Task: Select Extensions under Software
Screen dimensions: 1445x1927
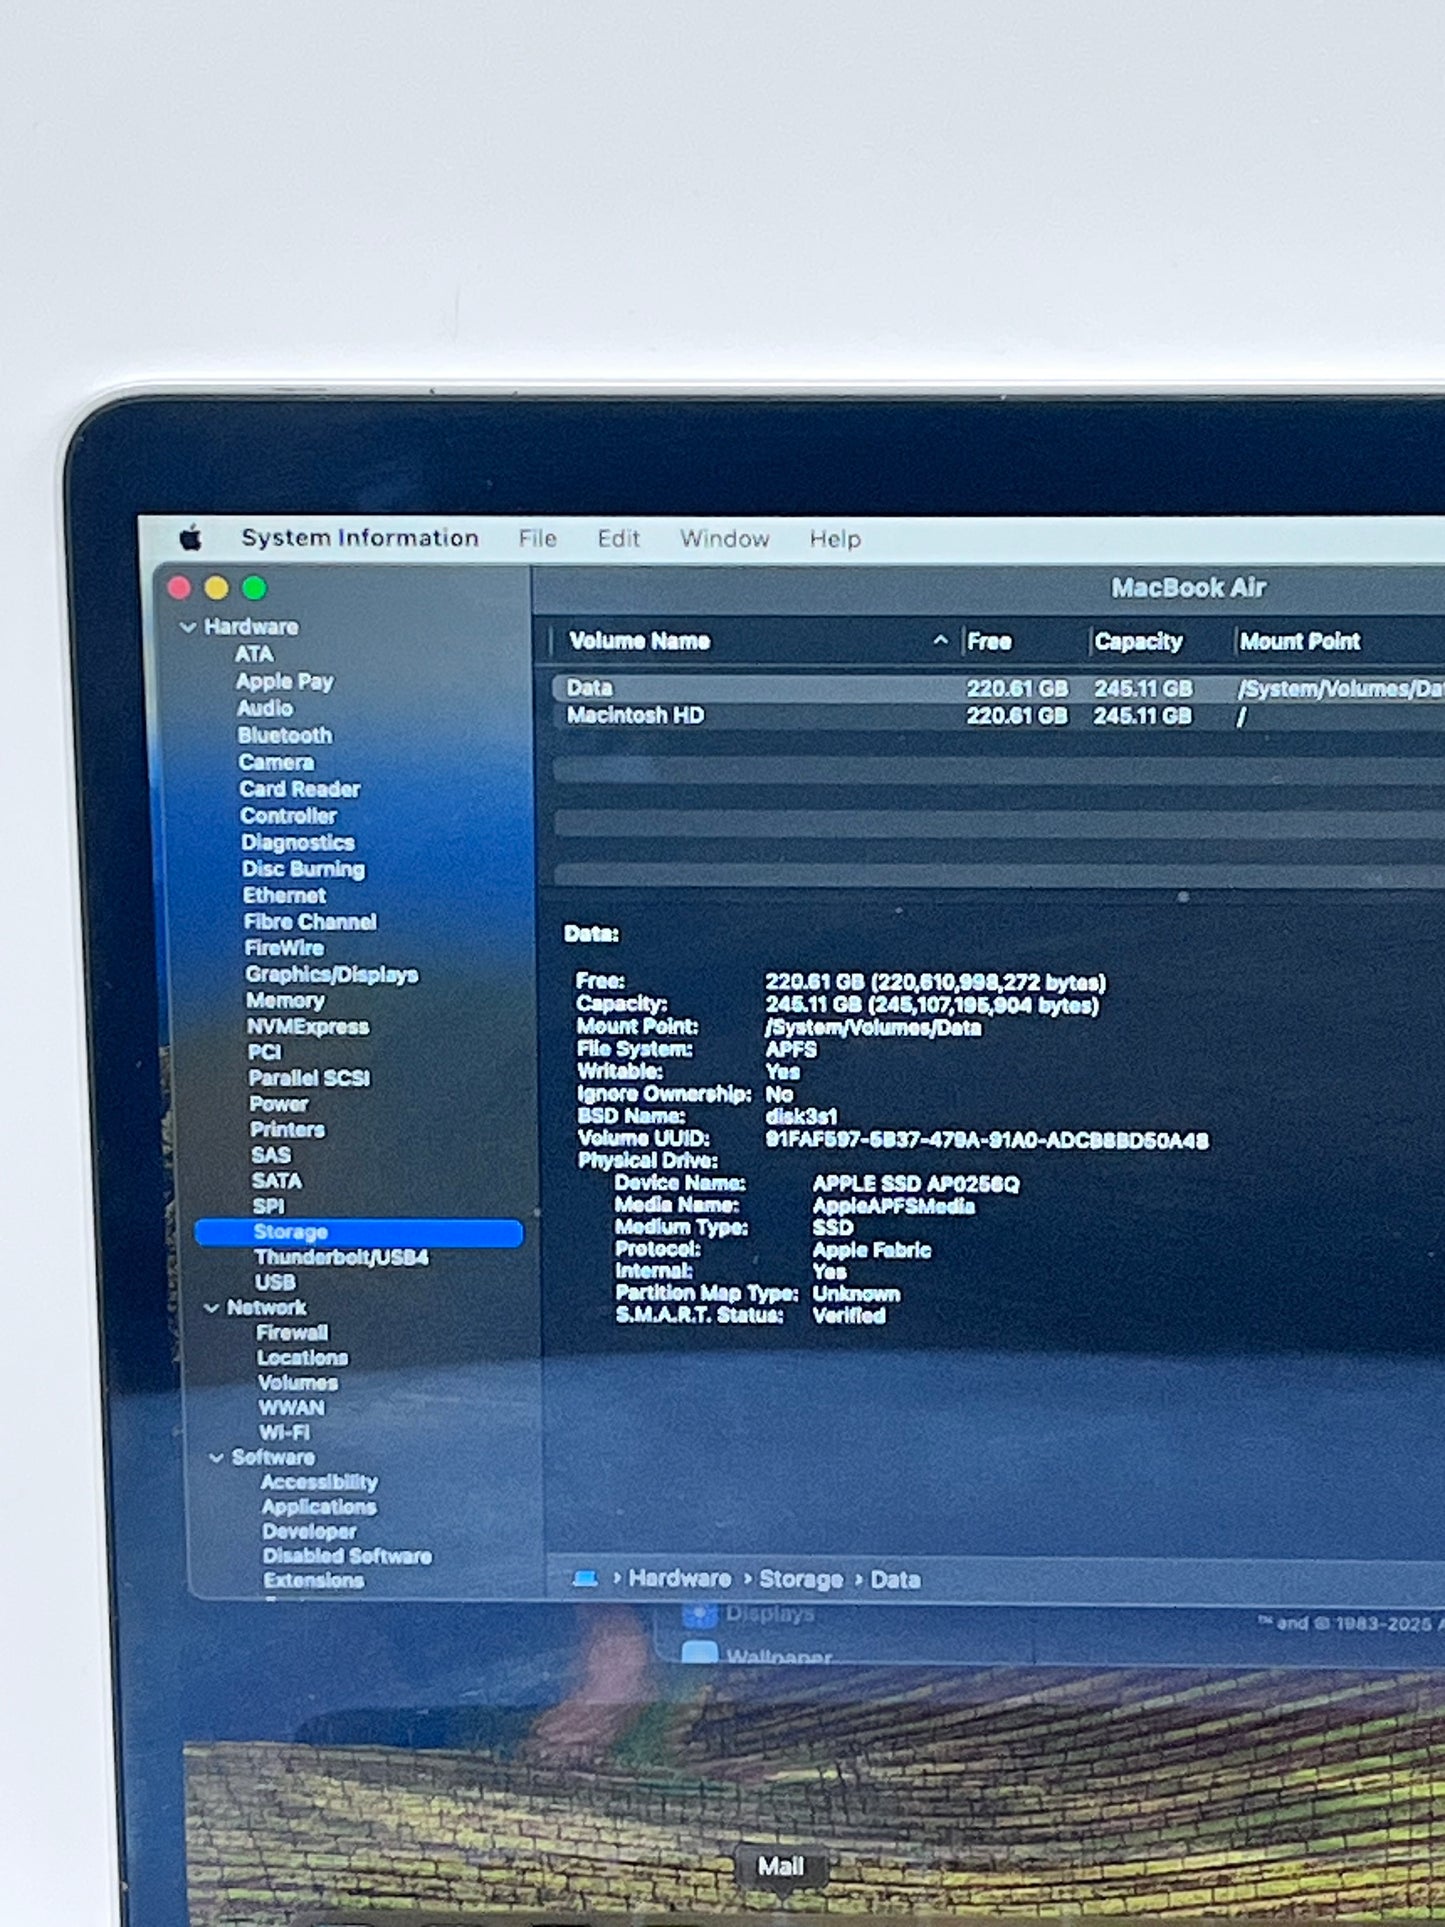Action: point(313,1581)
